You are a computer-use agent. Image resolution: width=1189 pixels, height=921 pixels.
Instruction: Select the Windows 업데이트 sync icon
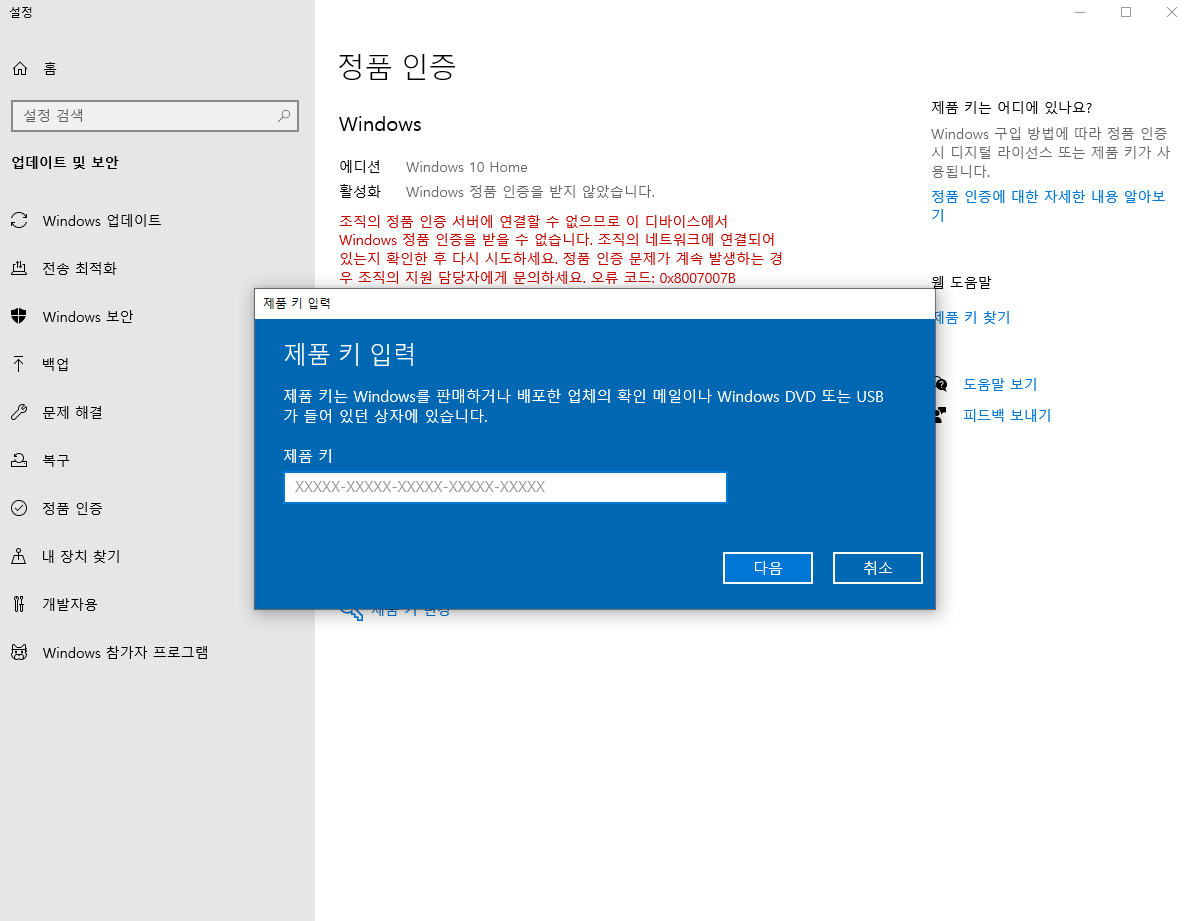click(x=19, y=221)
